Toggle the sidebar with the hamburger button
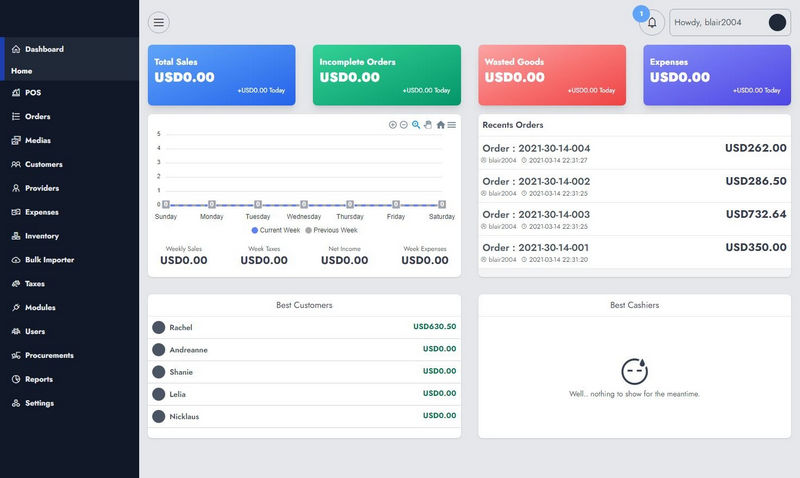The image size is (800, 478). click(159, 22)
